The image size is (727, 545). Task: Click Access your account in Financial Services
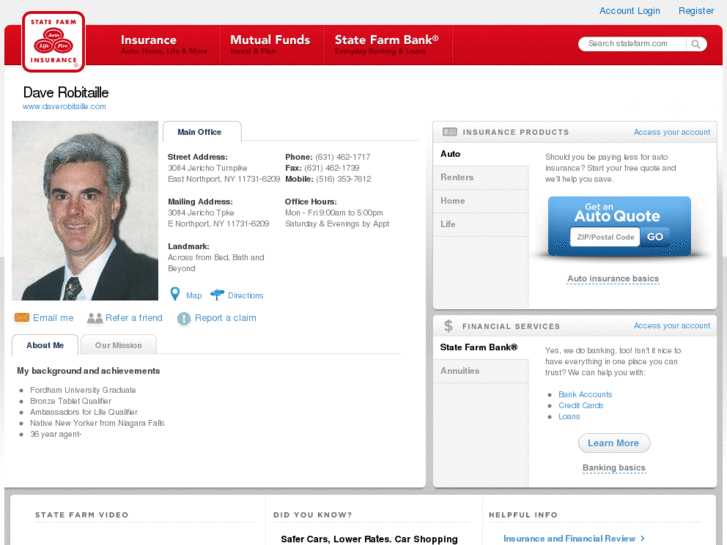tap(672, 326)
